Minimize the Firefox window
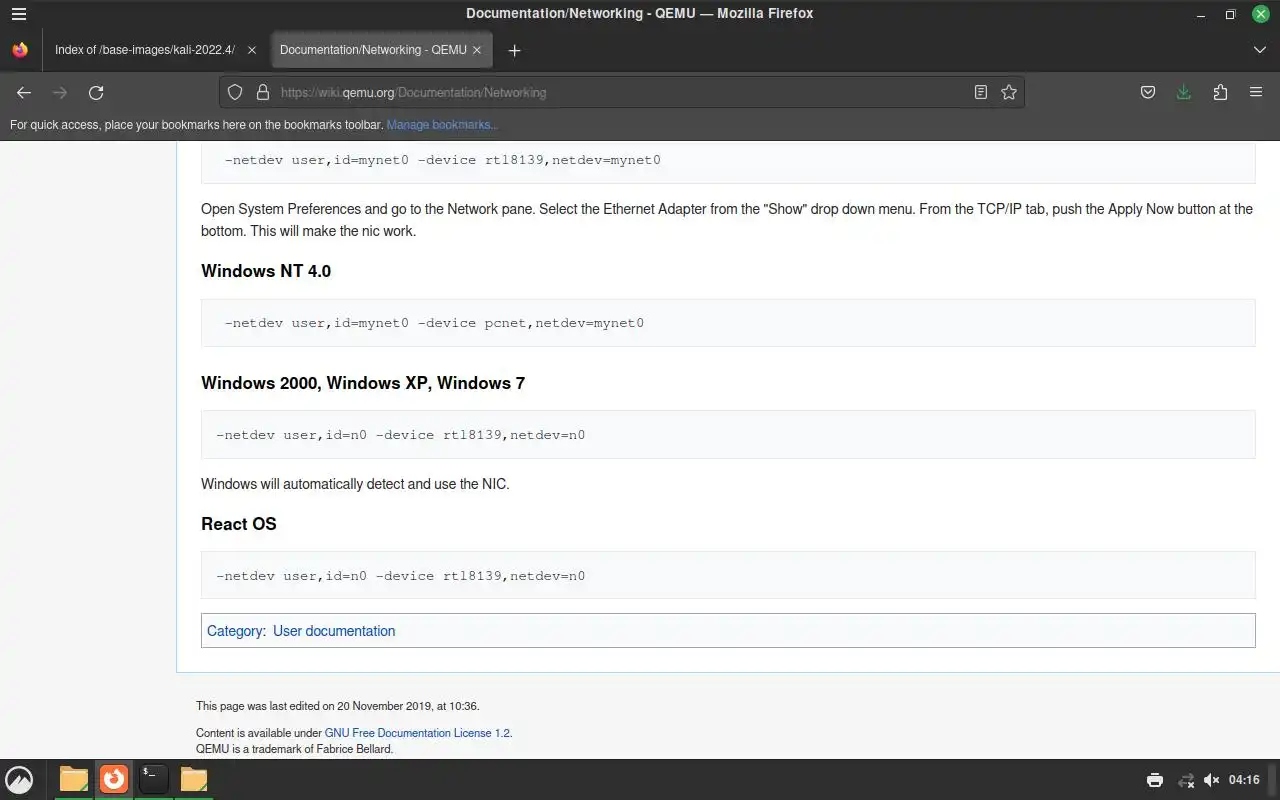 pos(1202,14)
